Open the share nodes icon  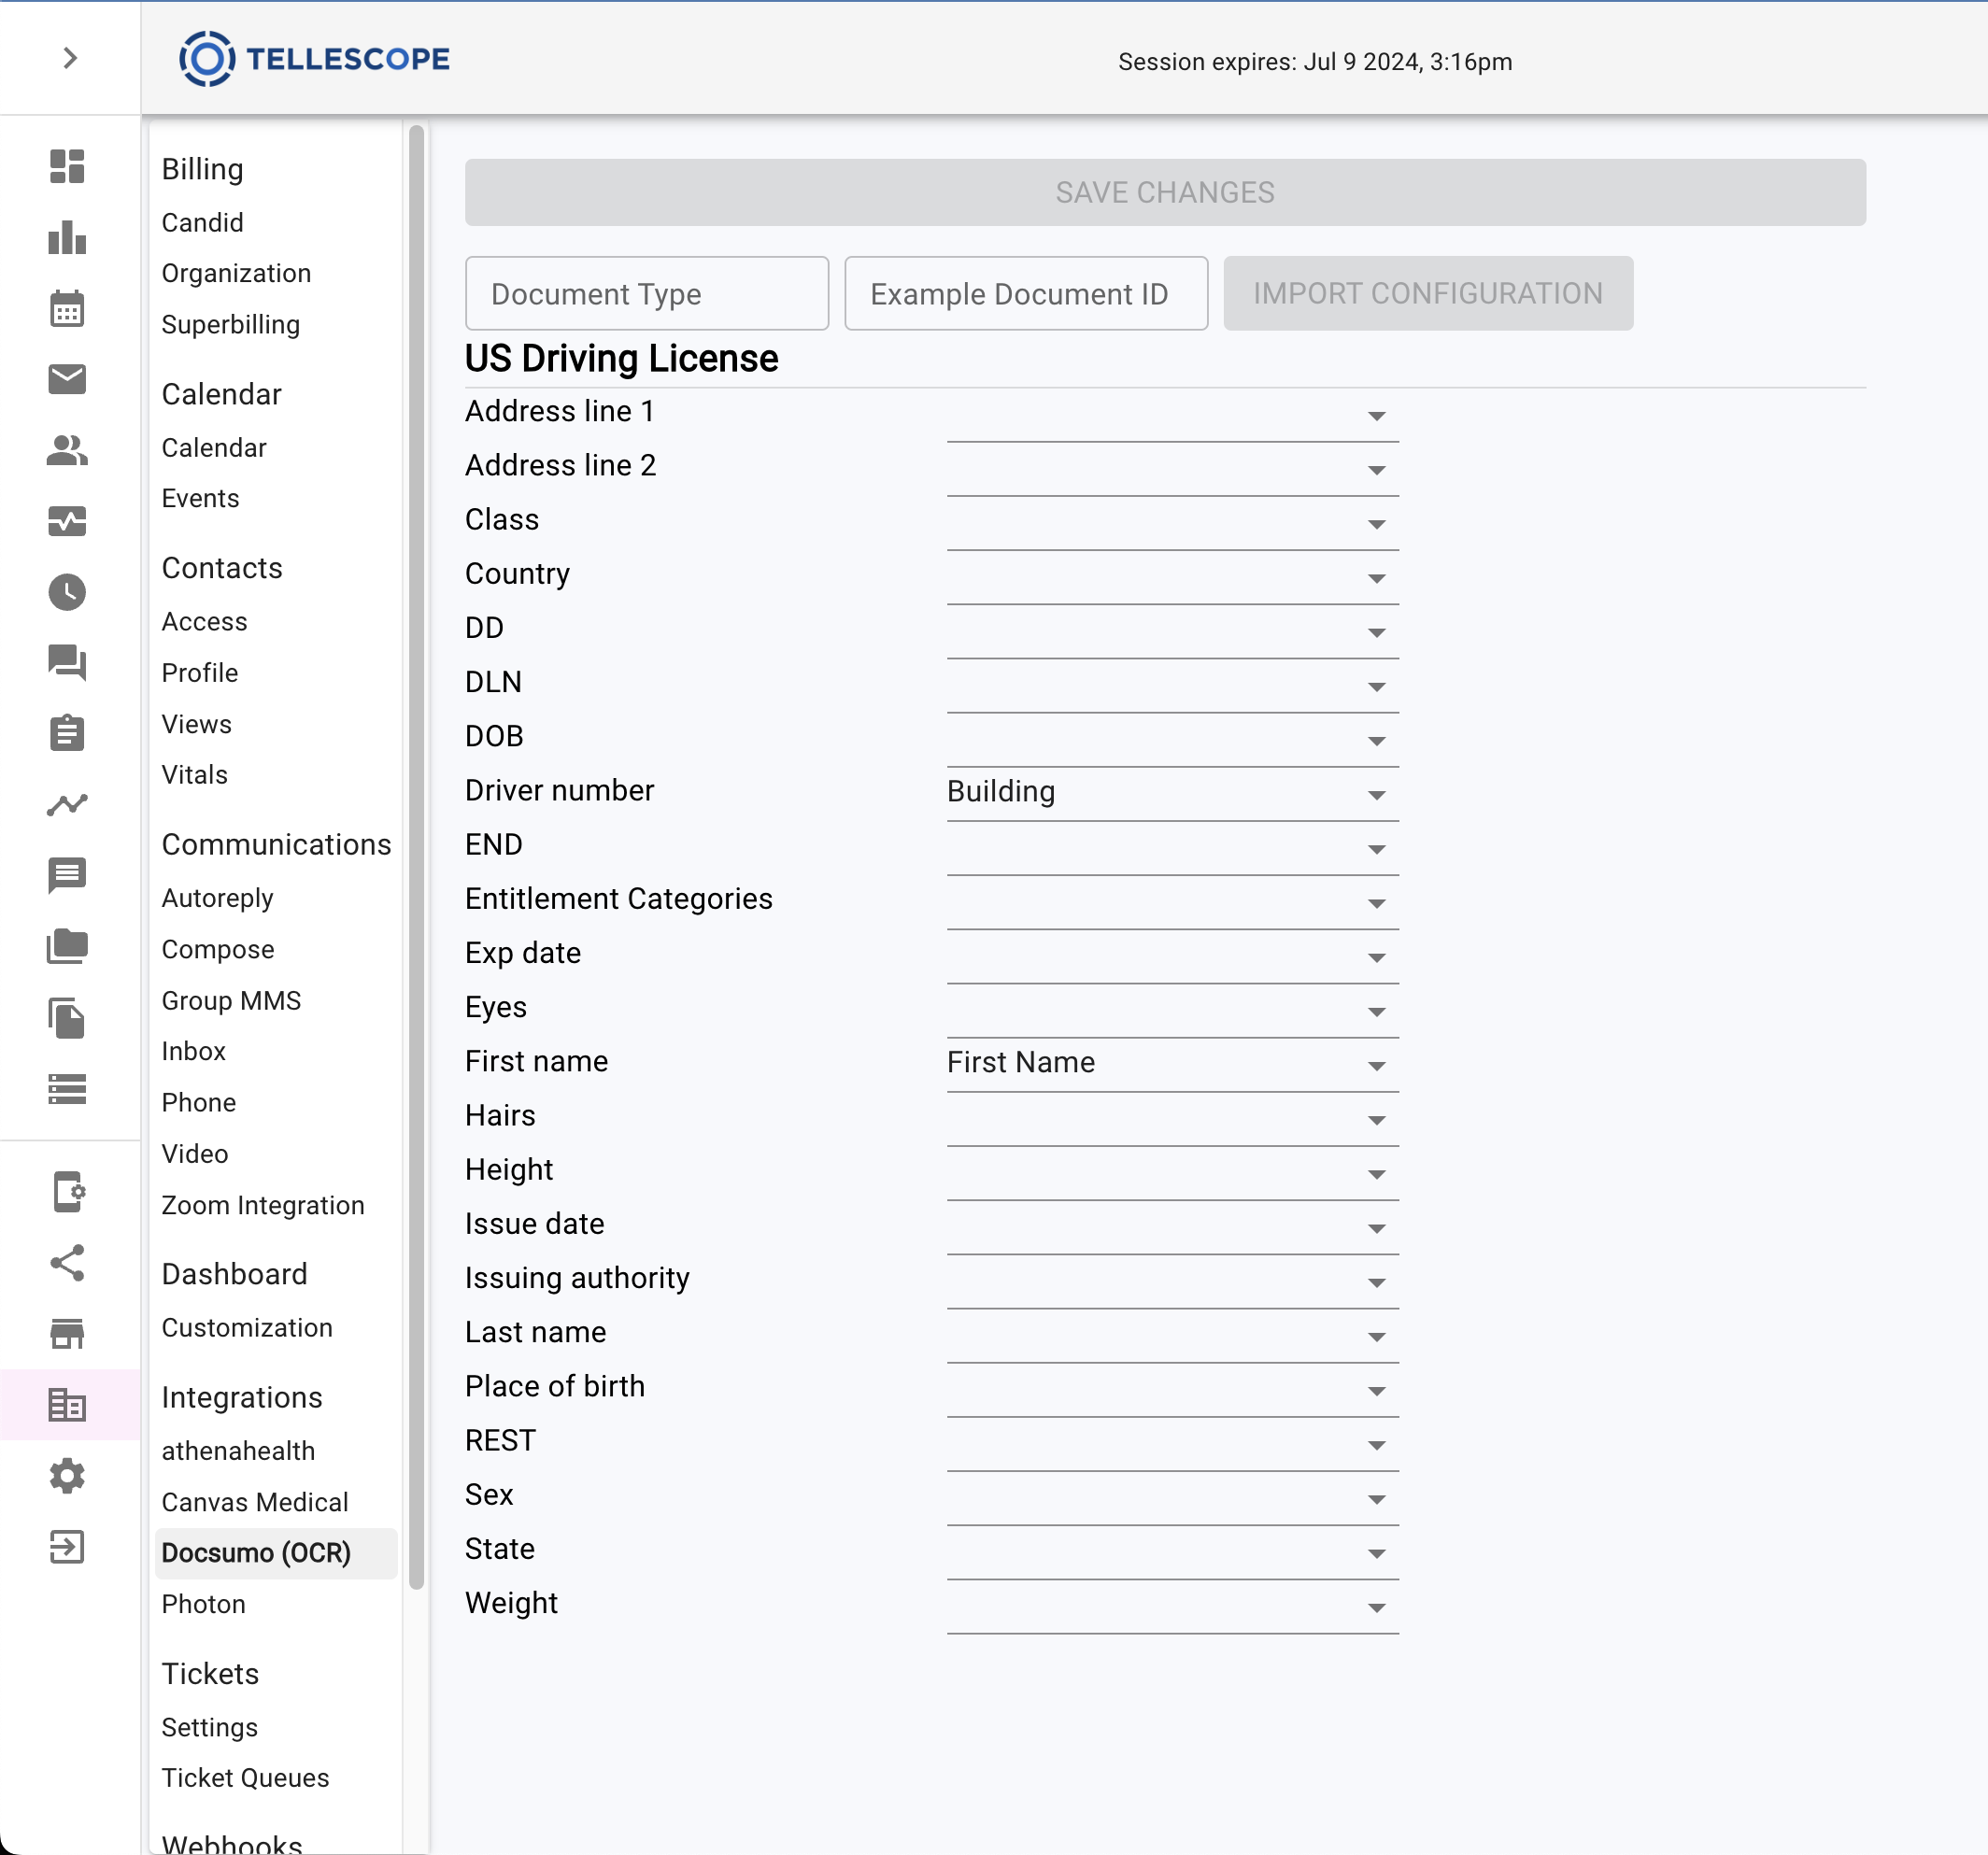pyautogui.click(x=67, y=1263)
